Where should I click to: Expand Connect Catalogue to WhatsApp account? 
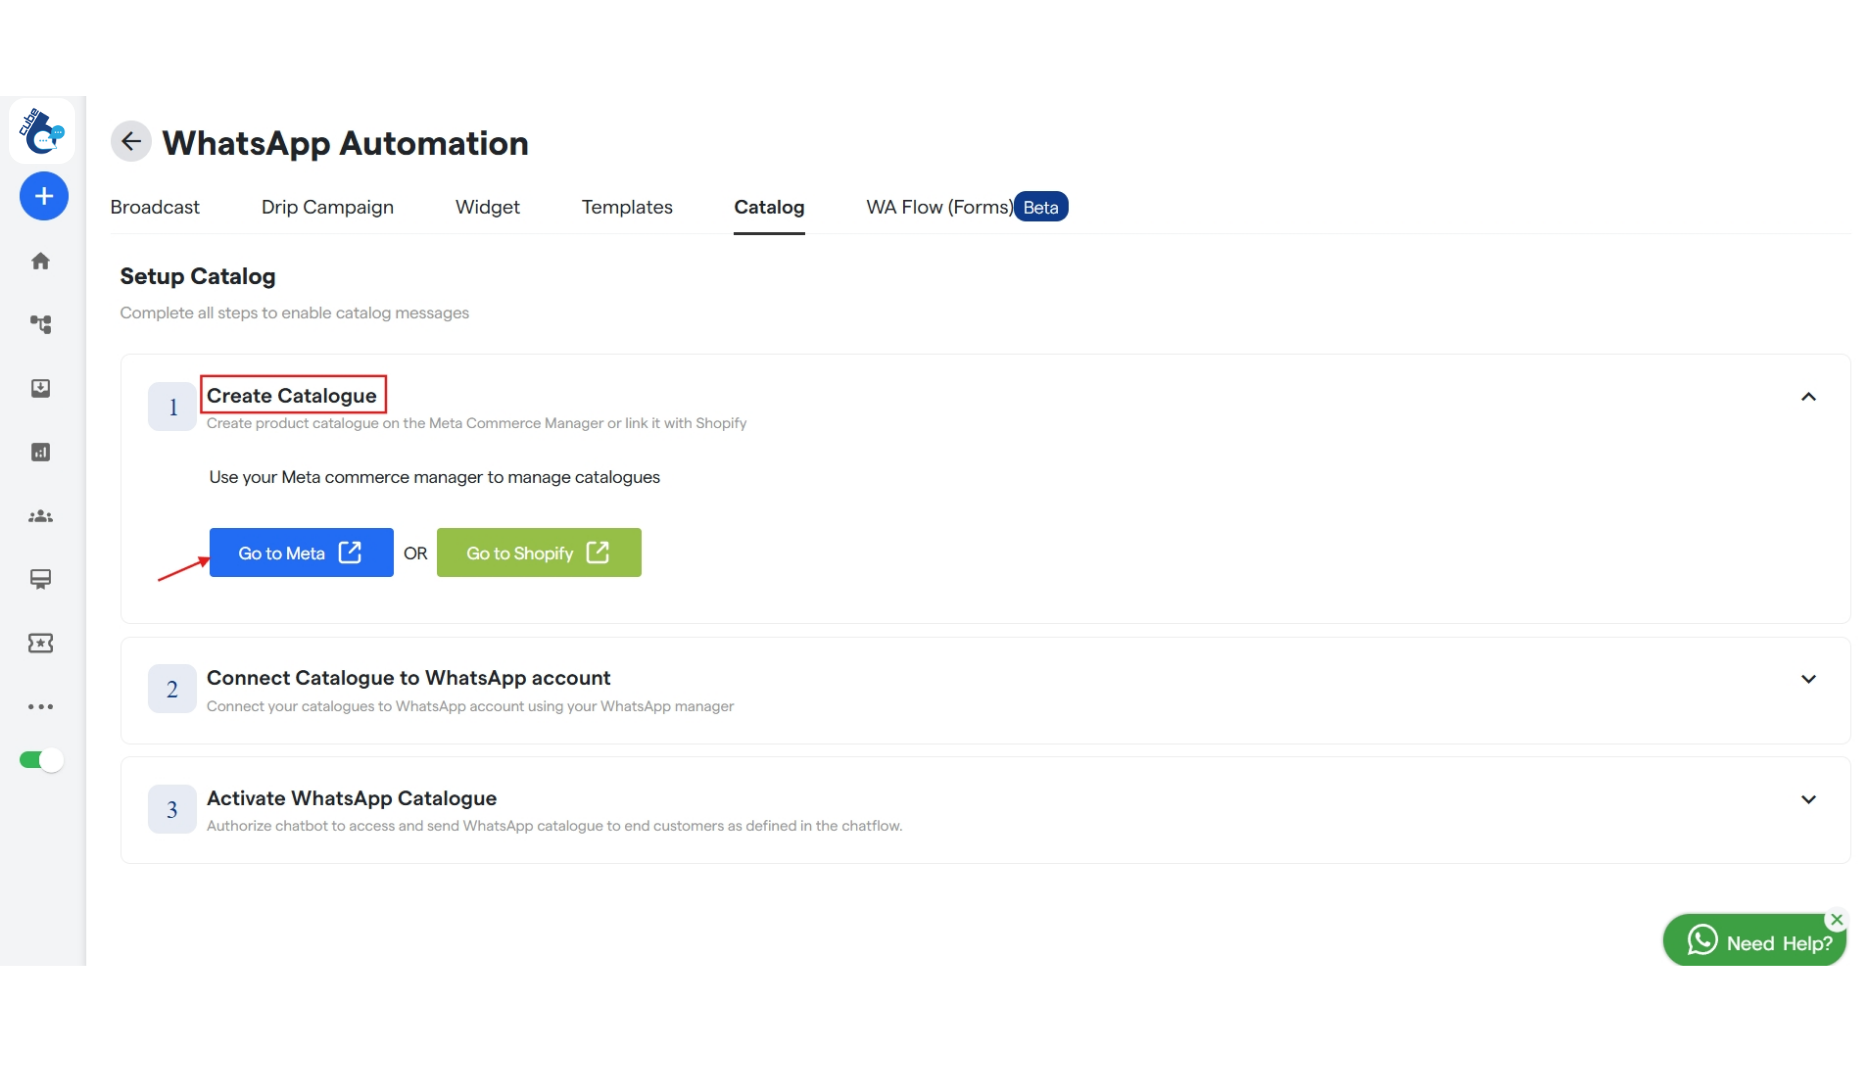click(1808, 679)
